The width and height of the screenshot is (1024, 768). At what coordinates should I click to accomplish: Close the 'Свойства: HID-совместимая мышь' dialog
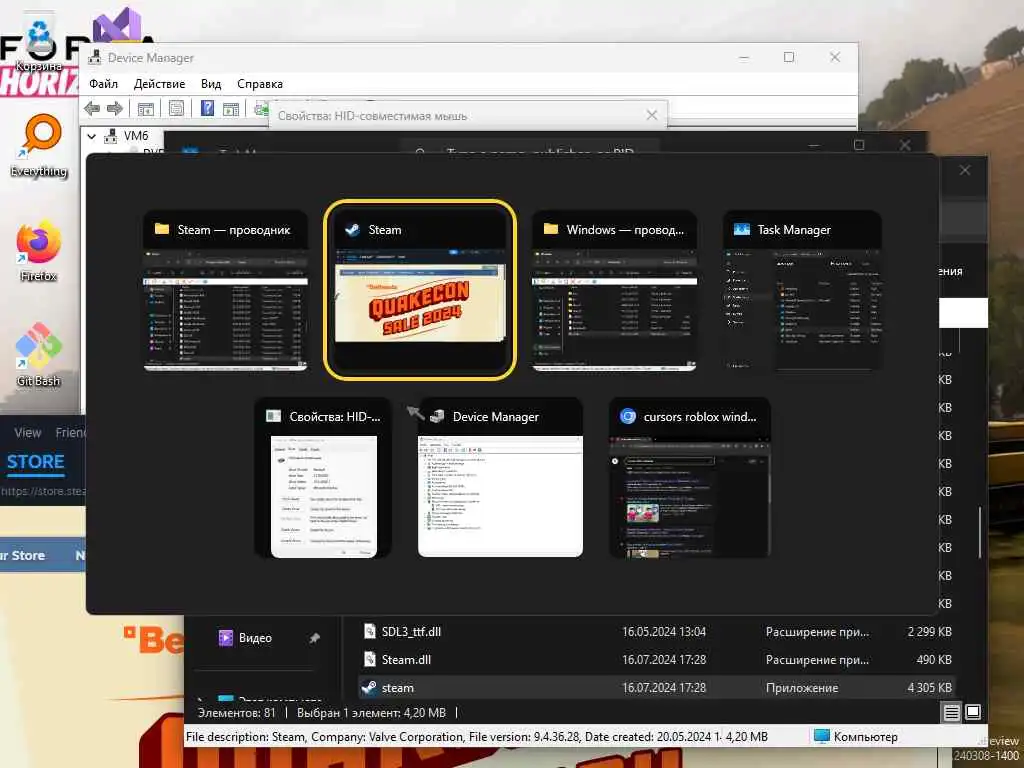click(x=652, y=115)
